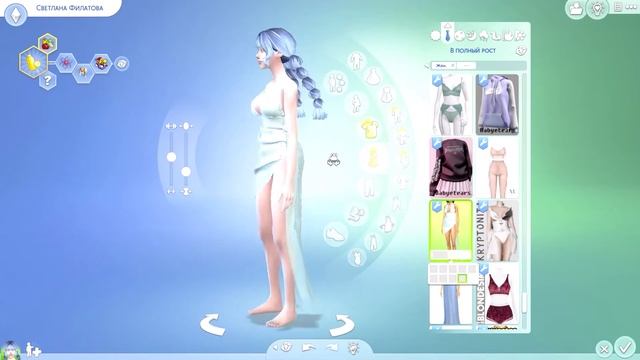Choose the purple hoodie thumbnail
The width and height of the screenshot is (640, 360).
click(x=497, y=104)
